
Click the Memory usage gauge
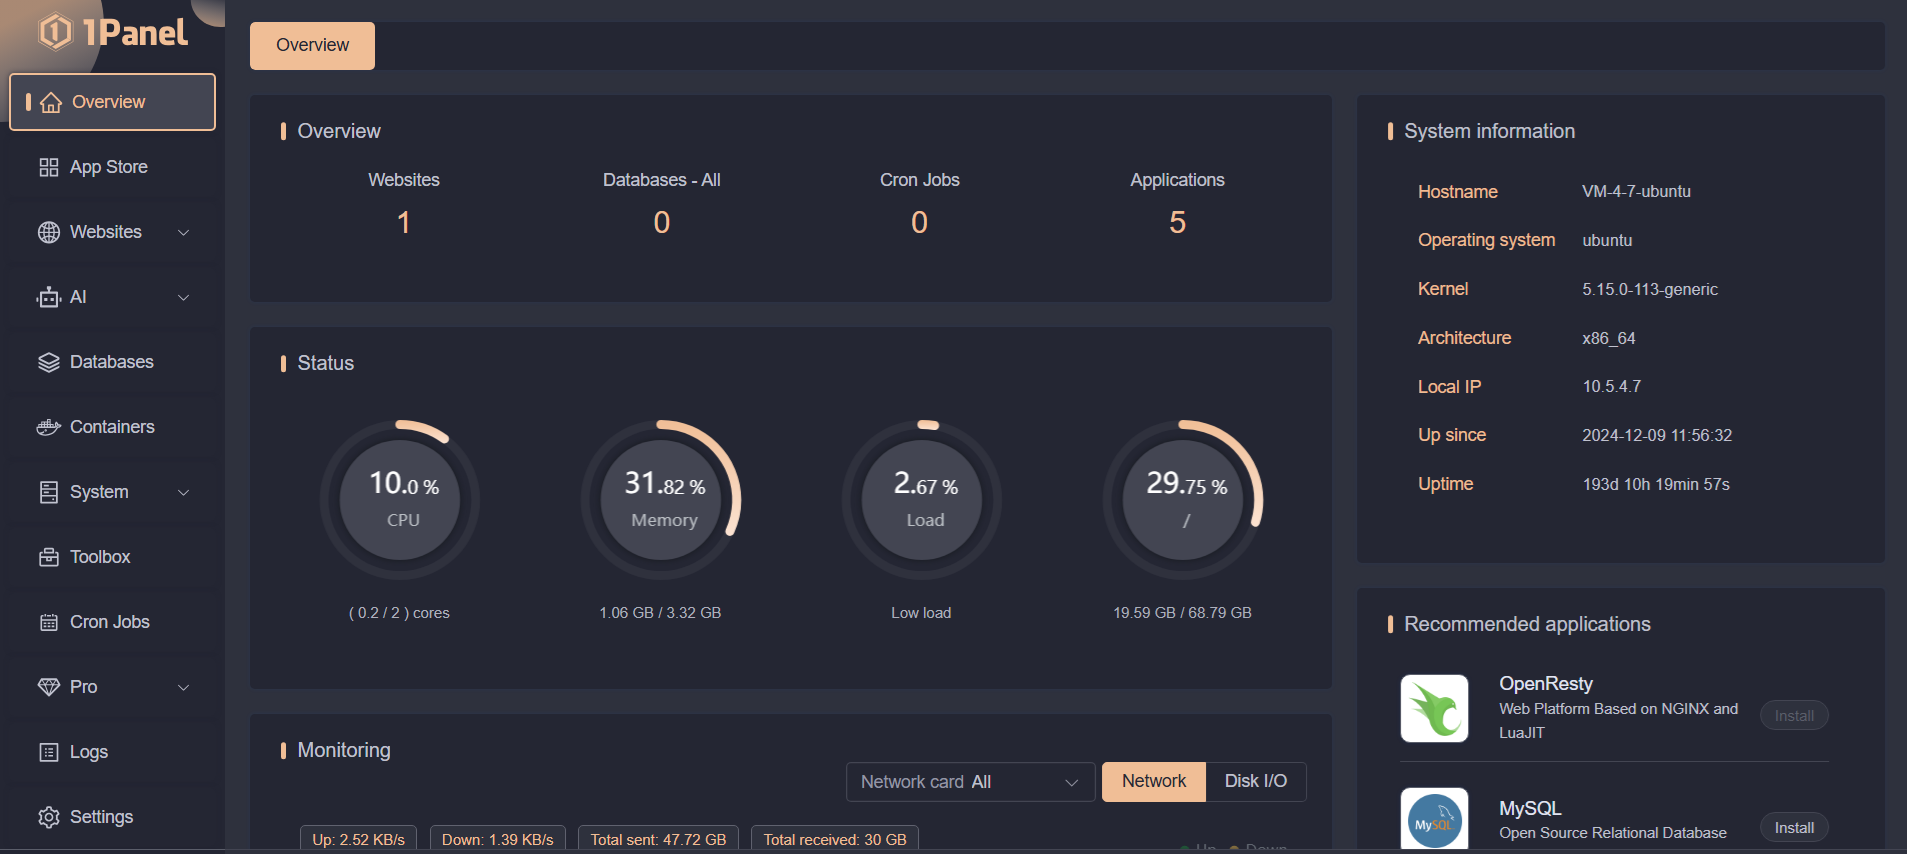tap(661, 500)
